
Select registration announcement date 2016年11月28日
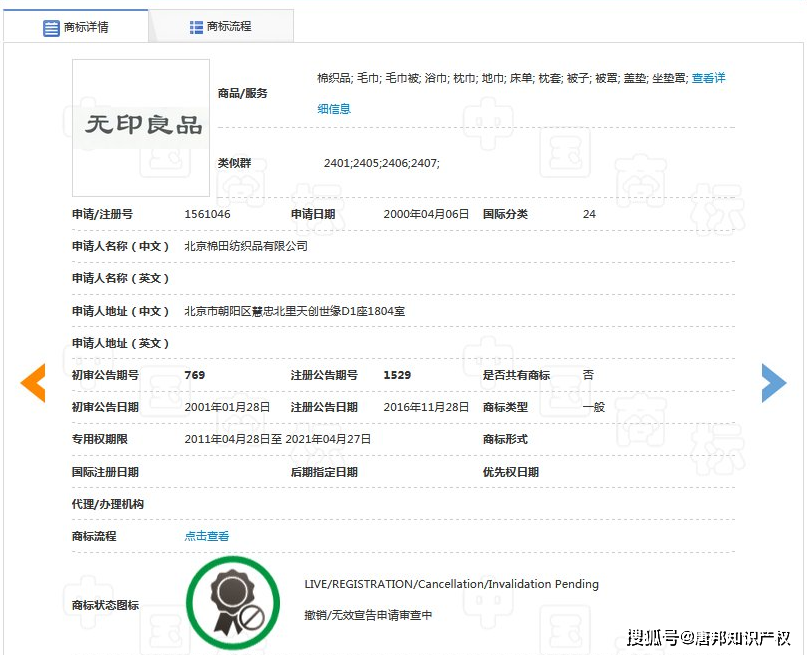pos(426,407)
